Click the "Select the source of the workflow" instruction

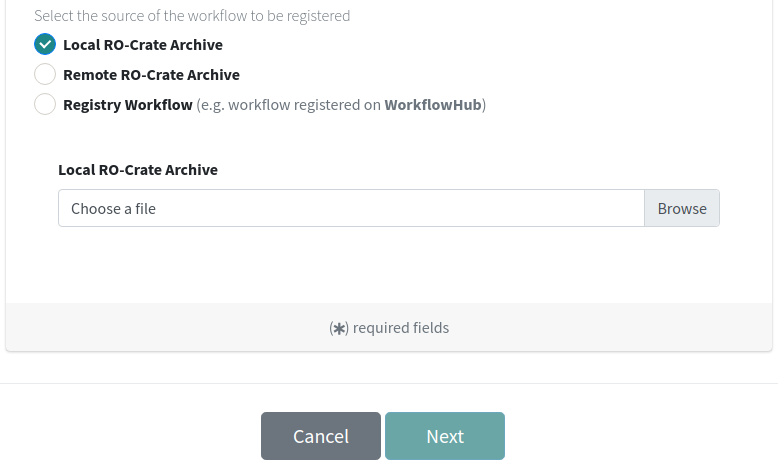point(192,16)
